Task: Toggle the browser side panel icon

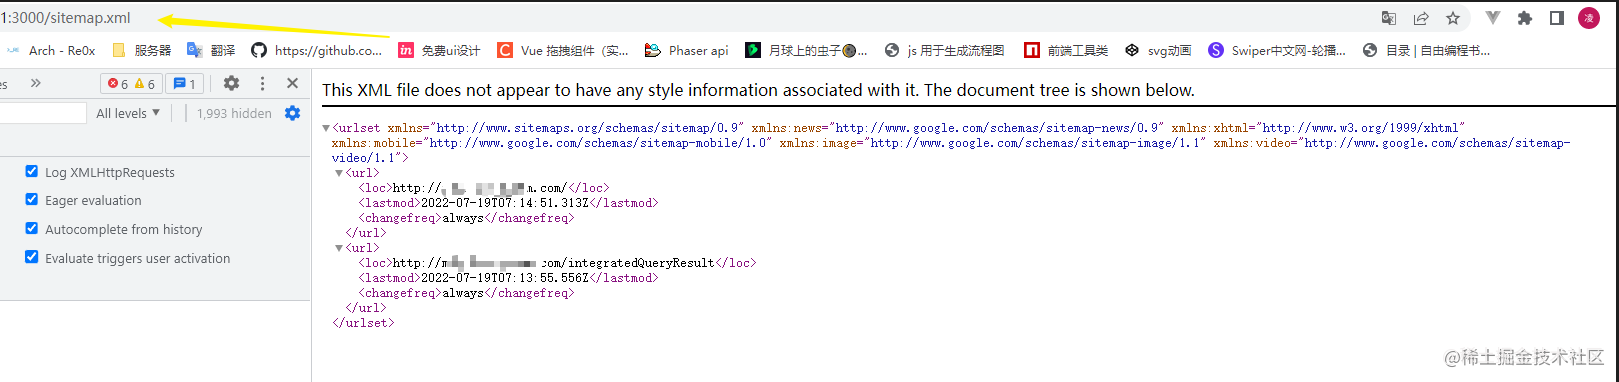Action: click(1557, 18)
